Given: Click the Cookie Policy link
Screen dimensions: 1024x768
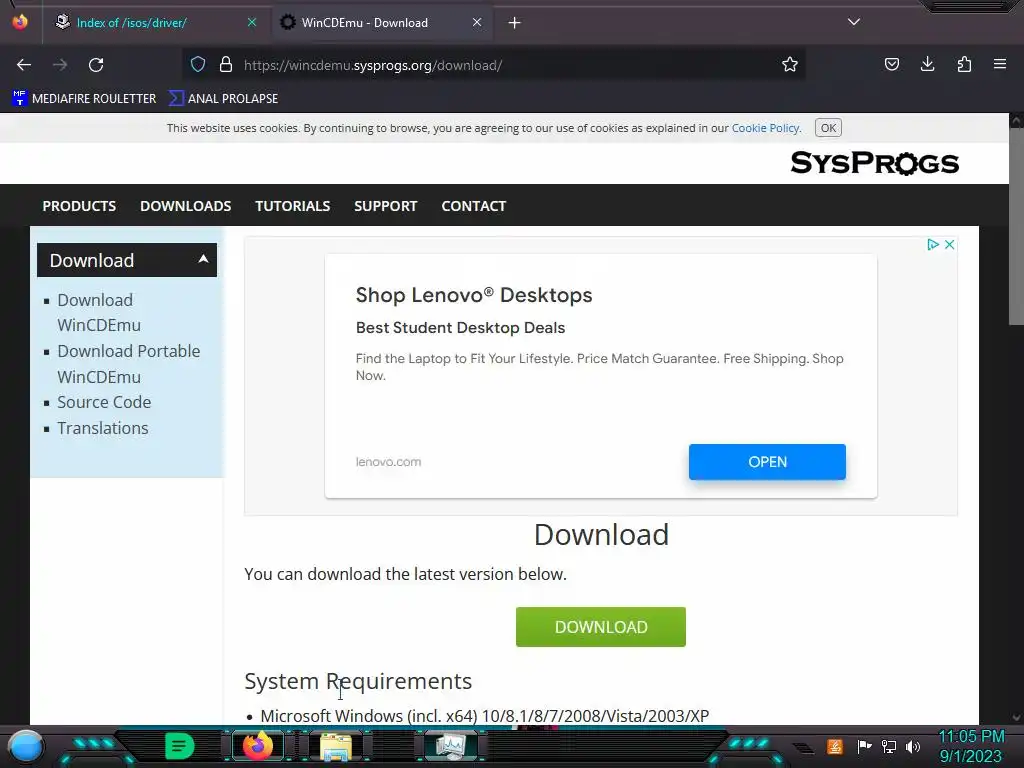Looking at the screenshot, I should click(x=765, y=128).
